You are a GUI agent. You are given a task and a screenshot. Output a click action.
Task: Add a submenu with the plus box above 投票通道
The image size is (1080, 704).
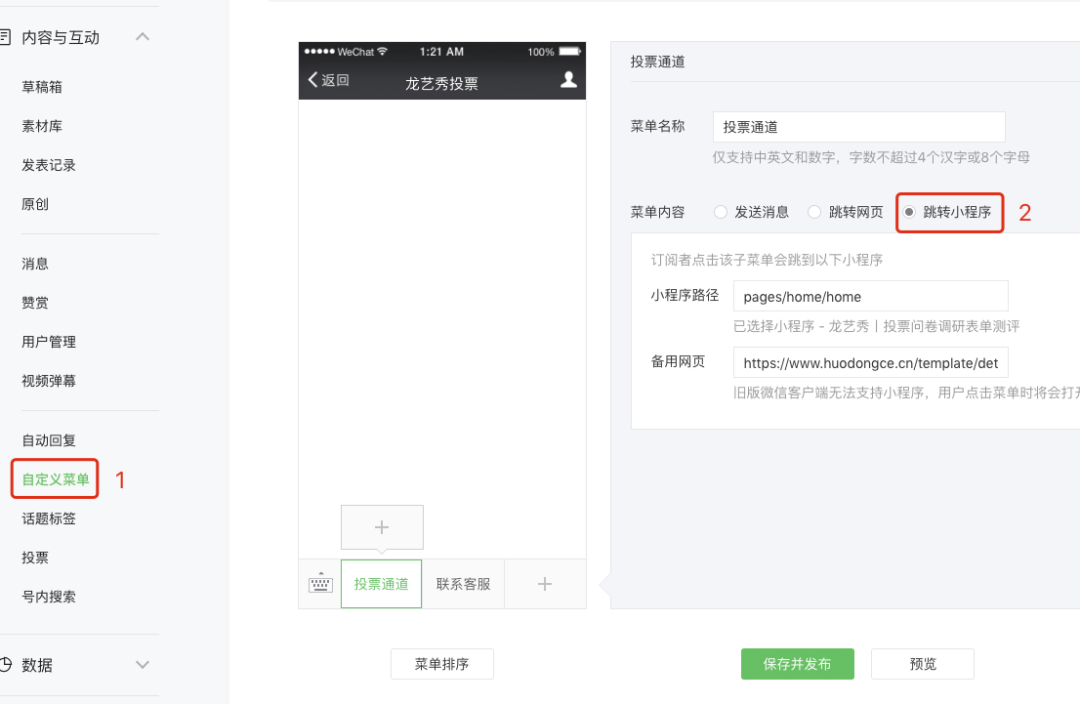click(x=382, y=528)
